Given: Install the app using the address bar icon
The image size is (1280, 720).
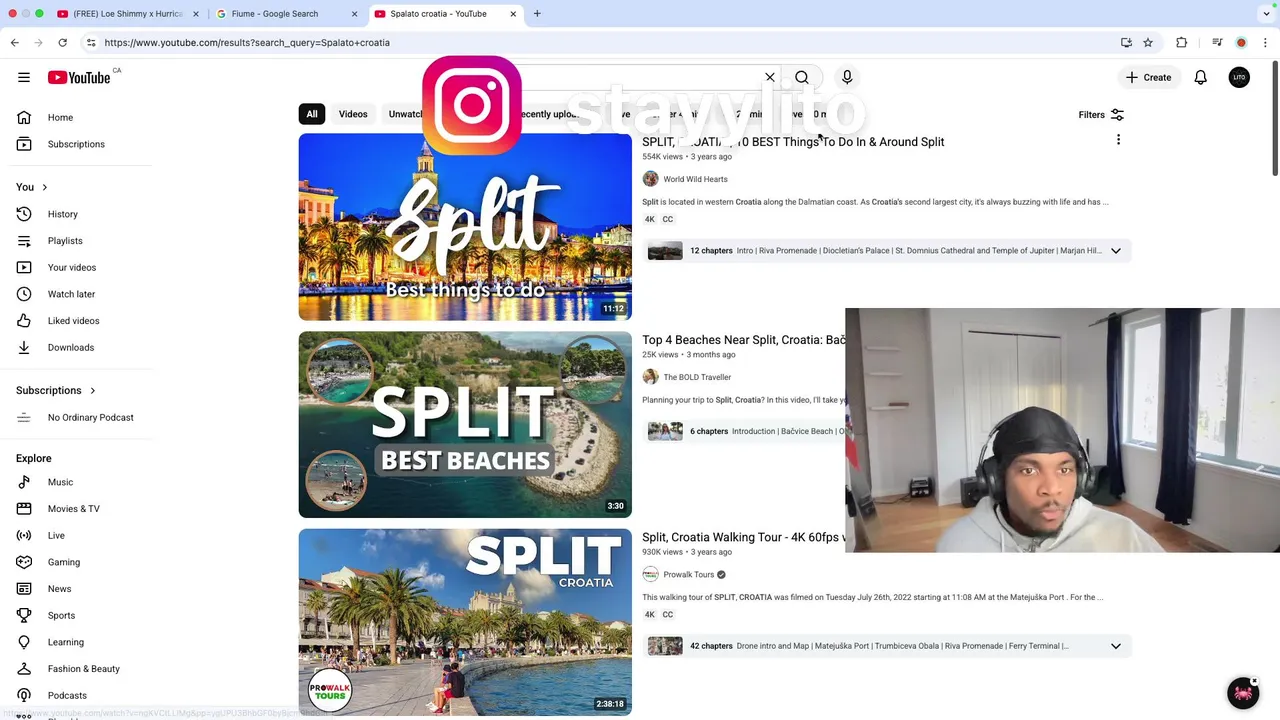Looking at the screenshot, I should click(1126, 43).
